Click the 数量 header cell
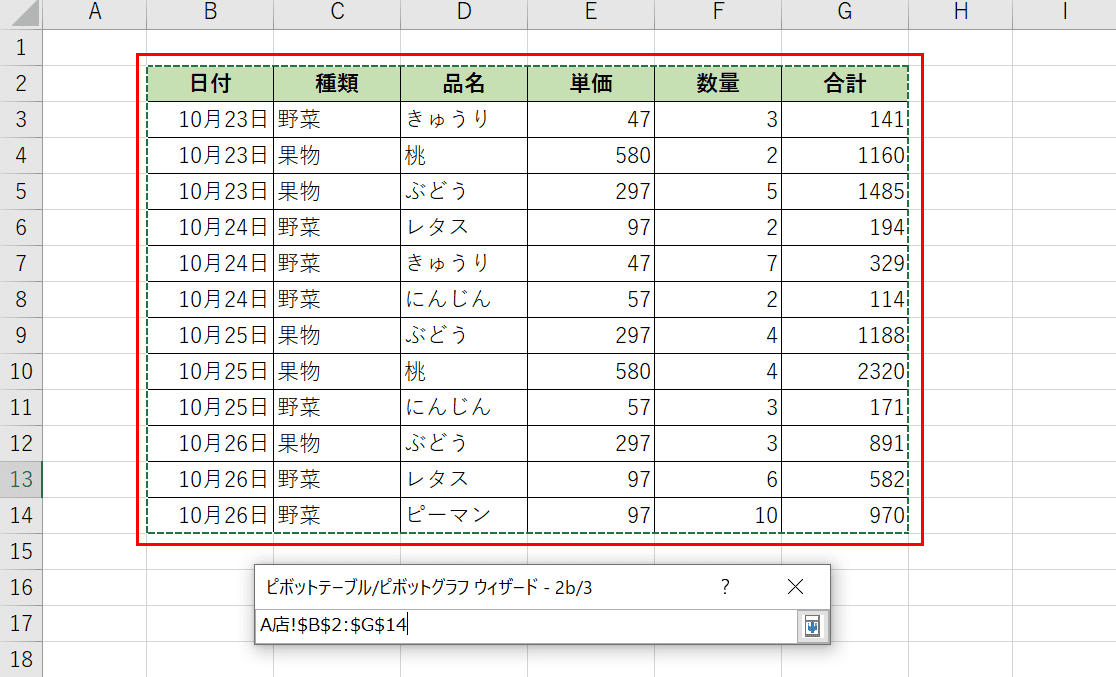Image resolution: width=1116 pixels, height=677 pixels. (x=718, y=83)
